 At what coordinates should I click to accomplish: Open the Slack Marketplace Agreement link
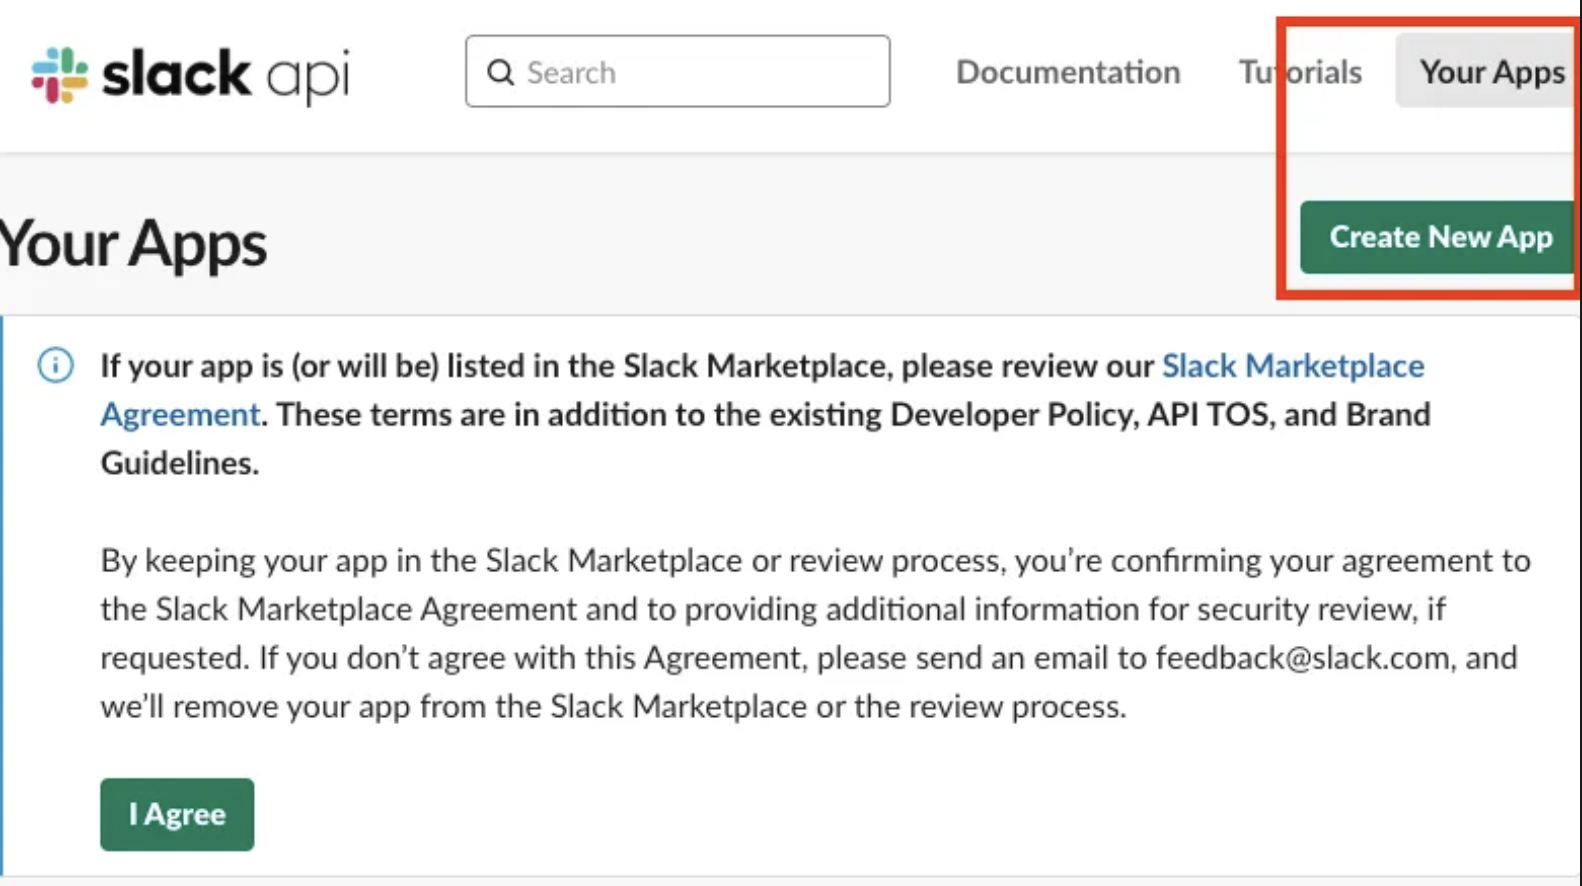tap(1292, 366)
